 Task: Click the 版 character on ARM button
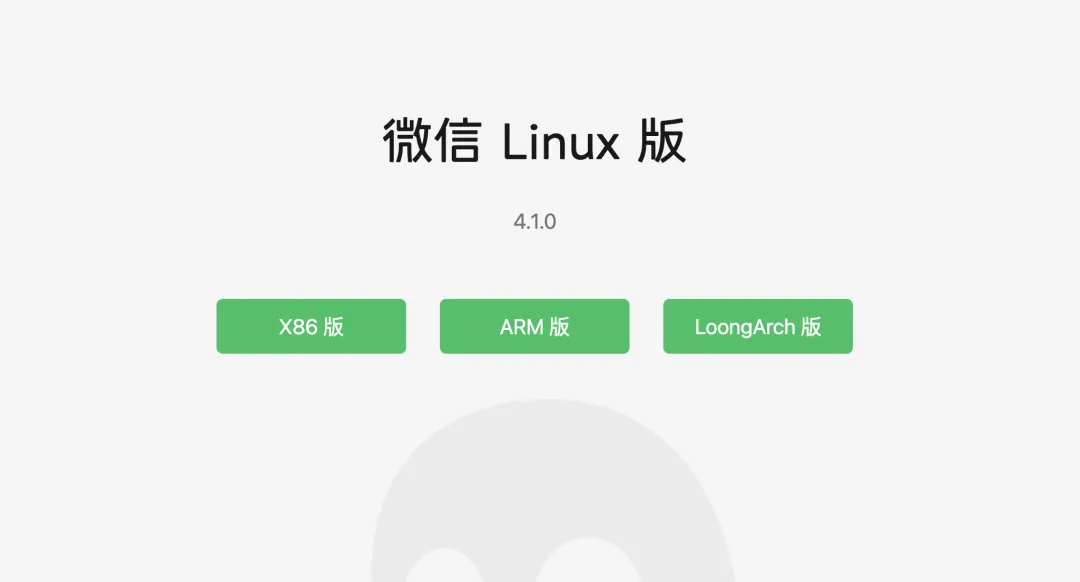click(559, 326)
